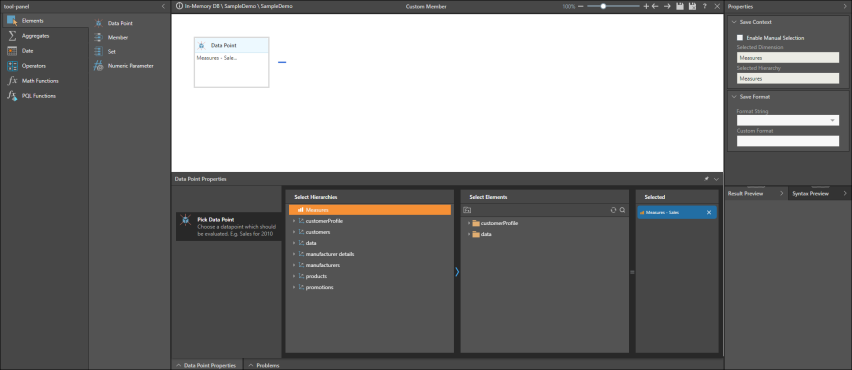Redo with the right arrow icon

(x=667, y=6)
